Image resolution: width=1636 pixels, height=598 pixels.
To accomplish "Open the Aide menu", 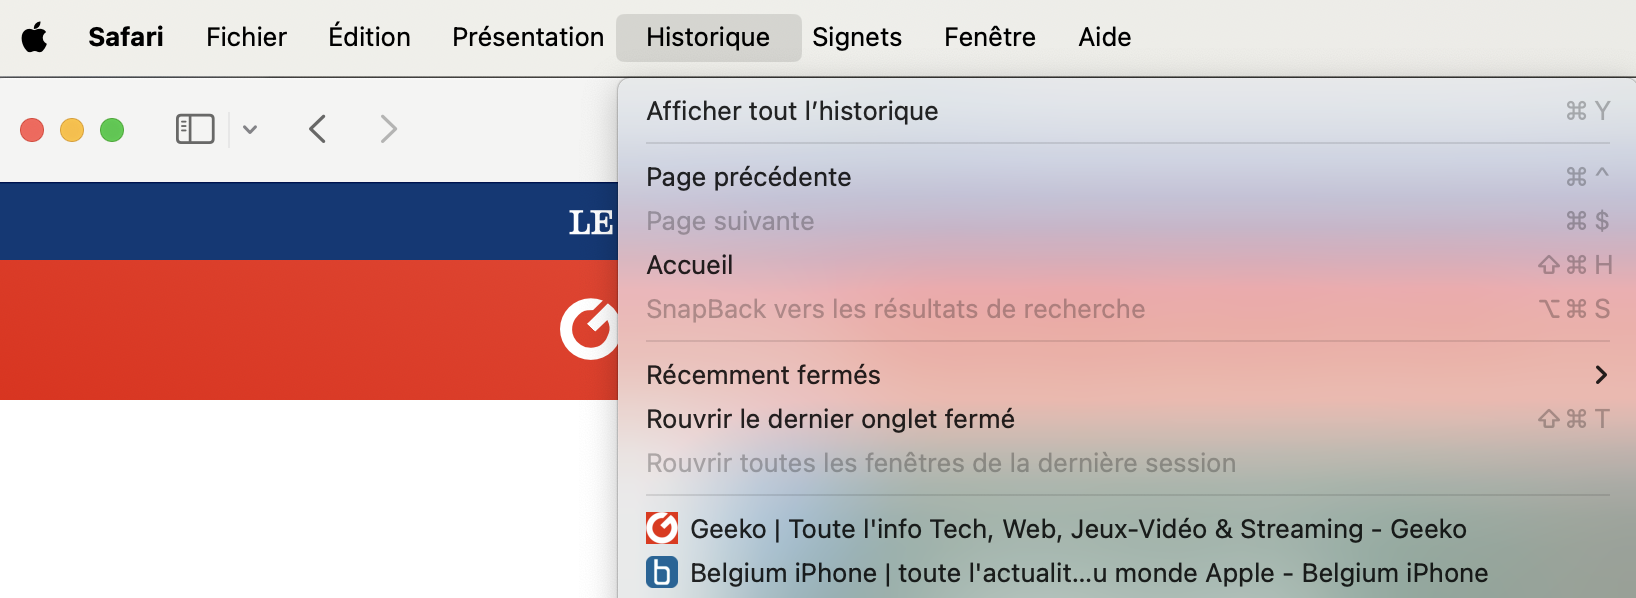I will pyautogui.click(x=1105, y=37).
